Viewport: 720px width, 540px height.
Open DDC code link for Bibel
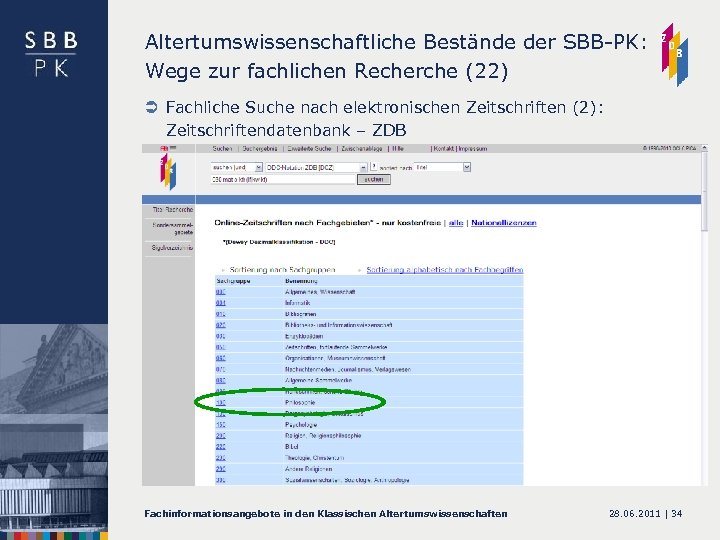220,447
